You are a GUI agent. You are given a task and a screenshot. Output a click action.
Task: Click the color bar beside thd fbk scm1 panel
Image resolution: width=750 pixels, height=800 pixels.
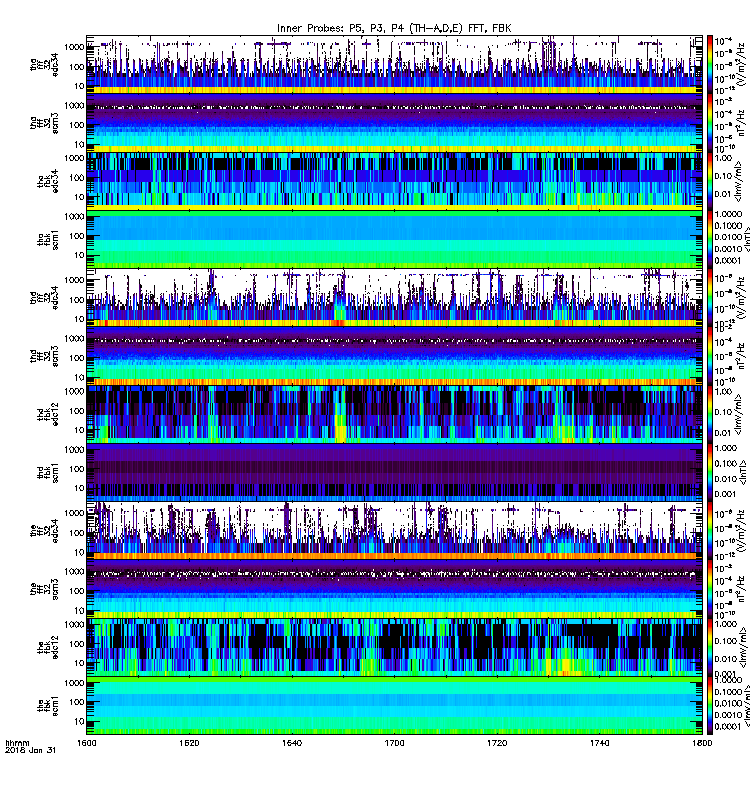[x=710, y=472]
